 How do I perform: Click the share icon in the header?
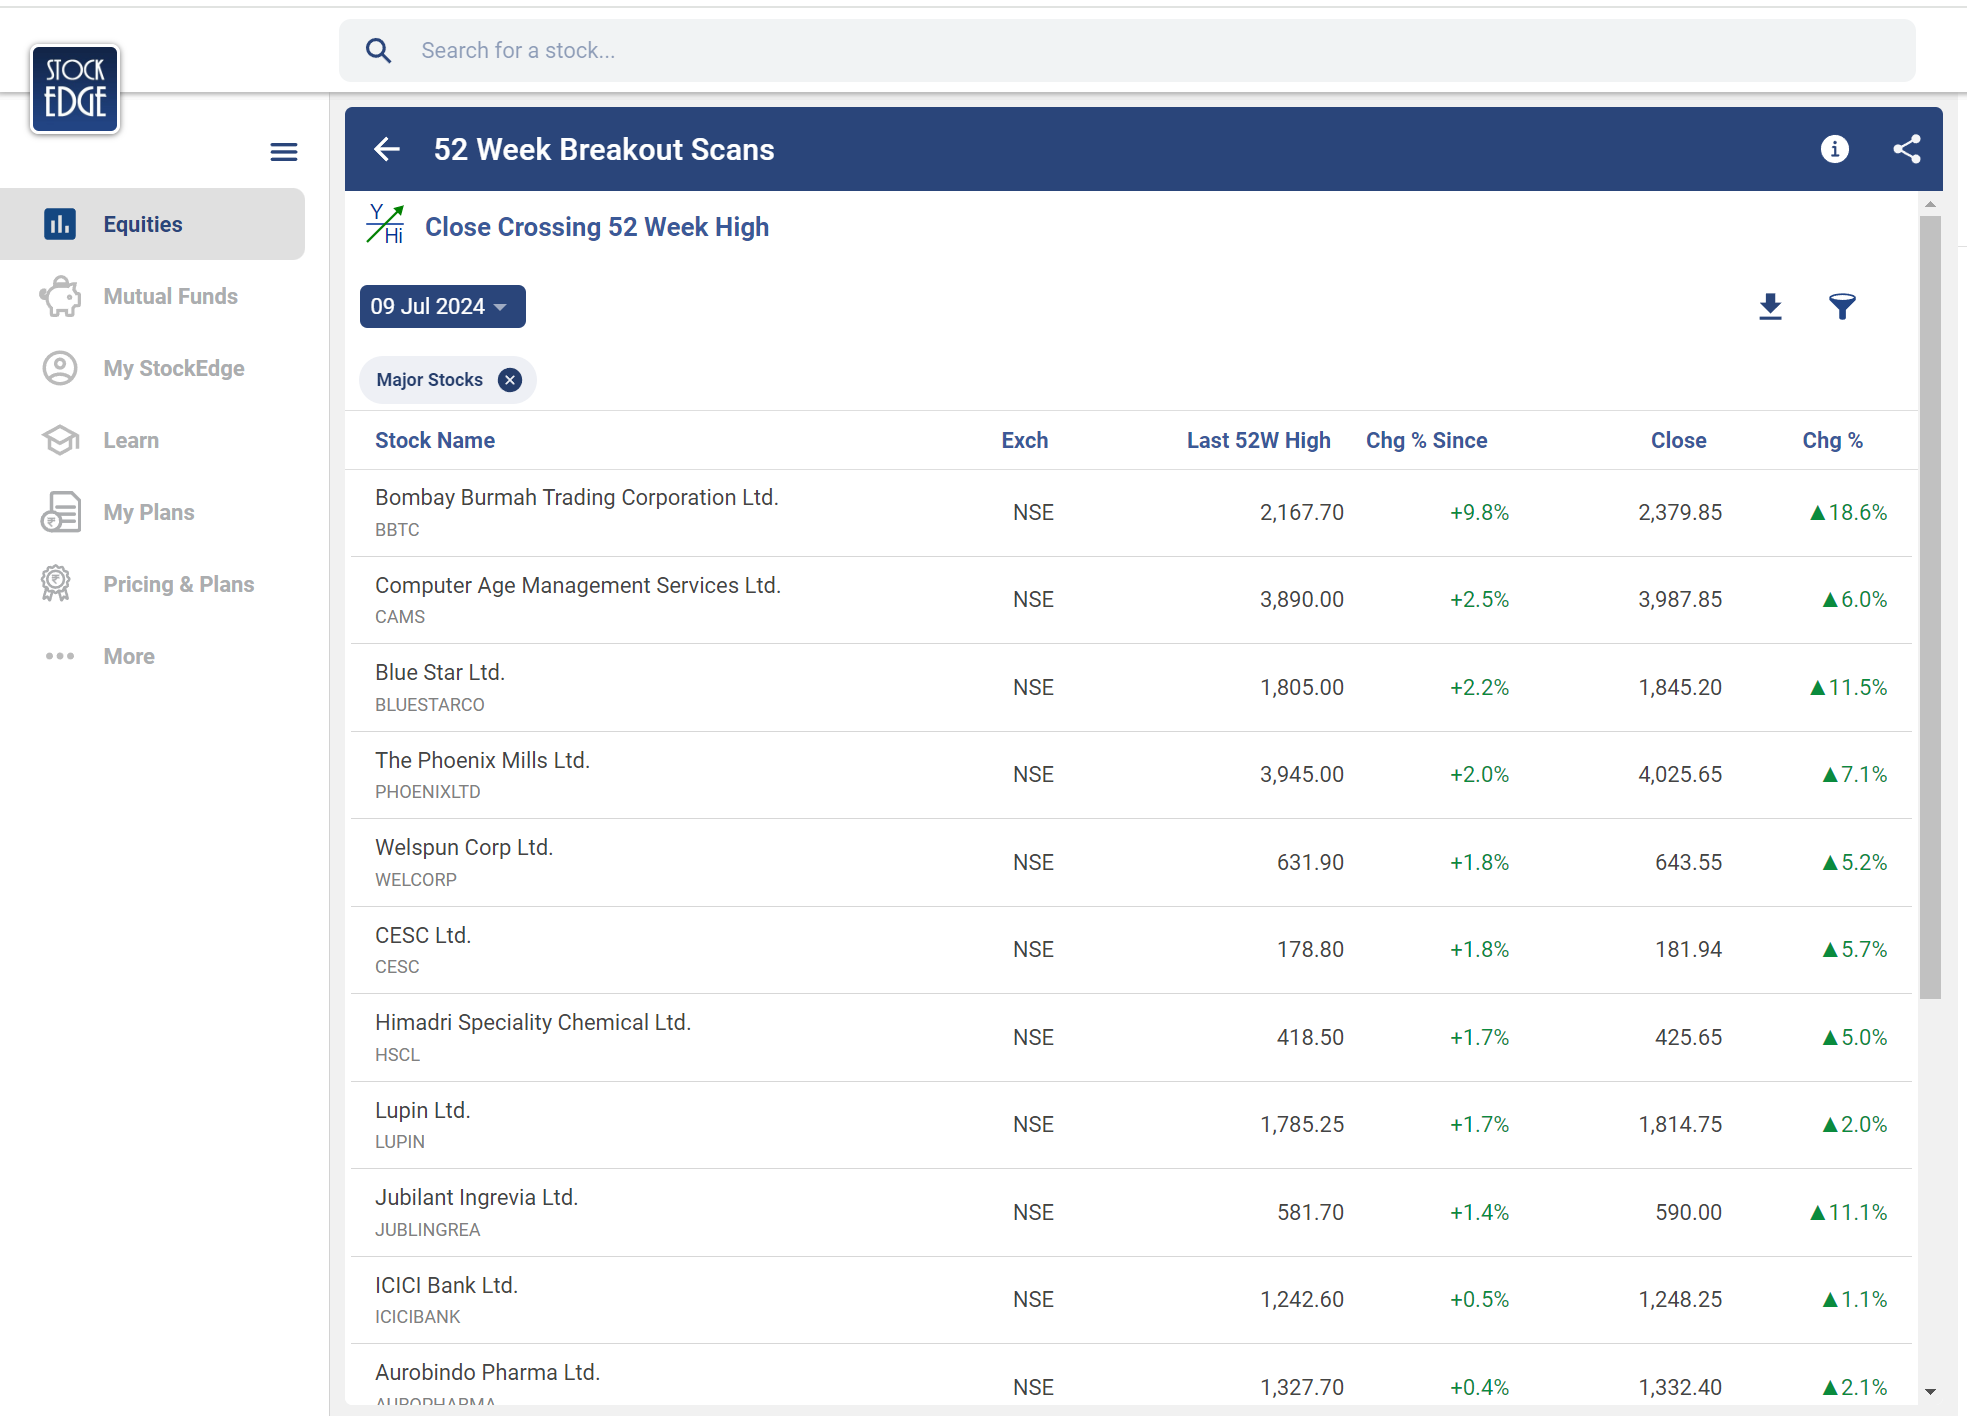(x=1906, y=150)
